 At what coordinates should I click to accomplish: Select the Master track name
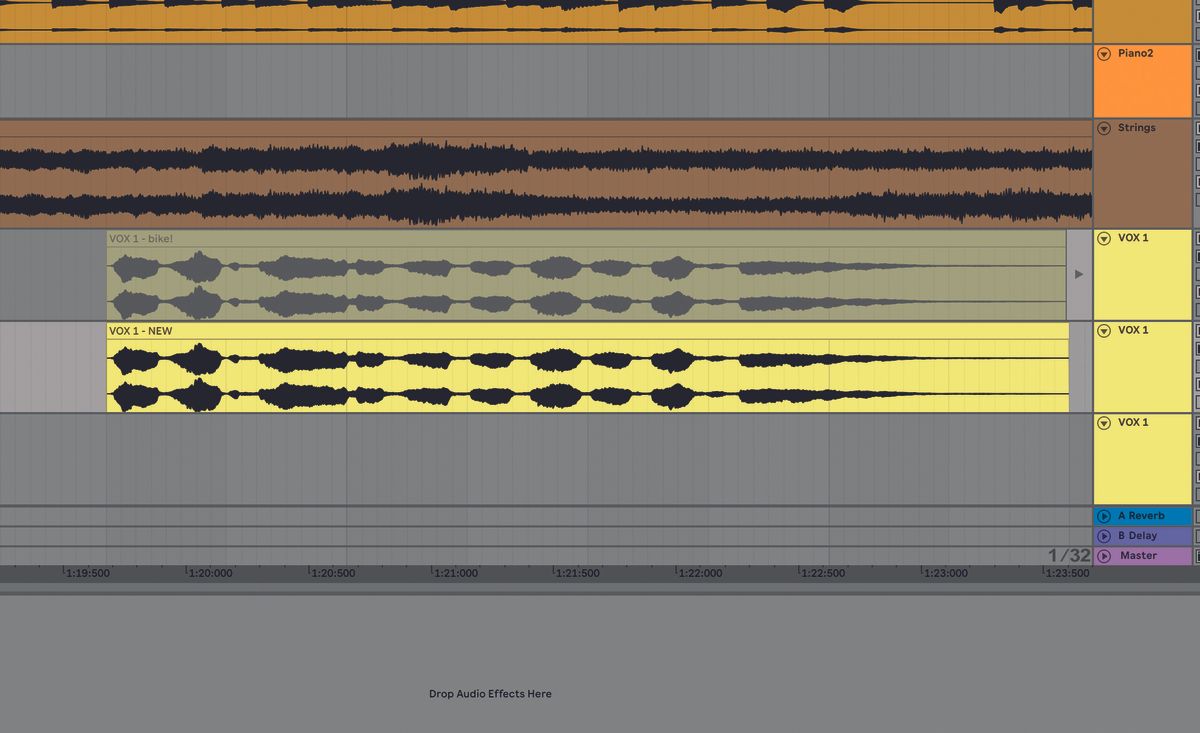point(1138,556)
